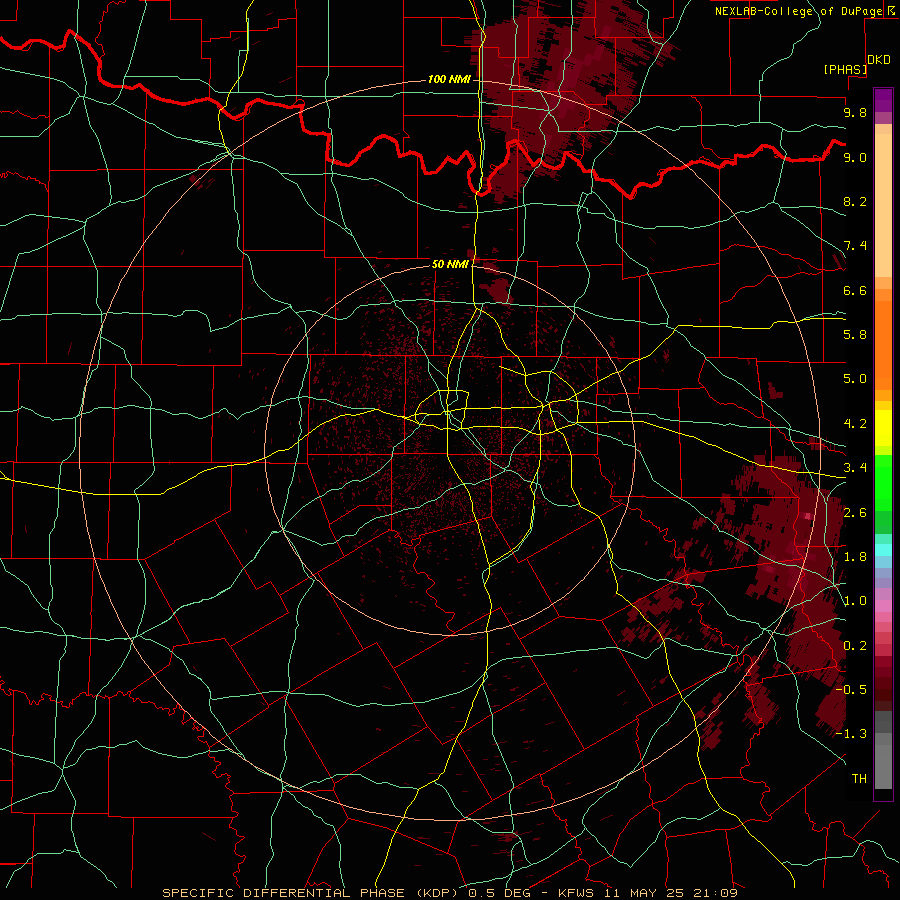Select the -0.5 scale value

click(852, 690)
